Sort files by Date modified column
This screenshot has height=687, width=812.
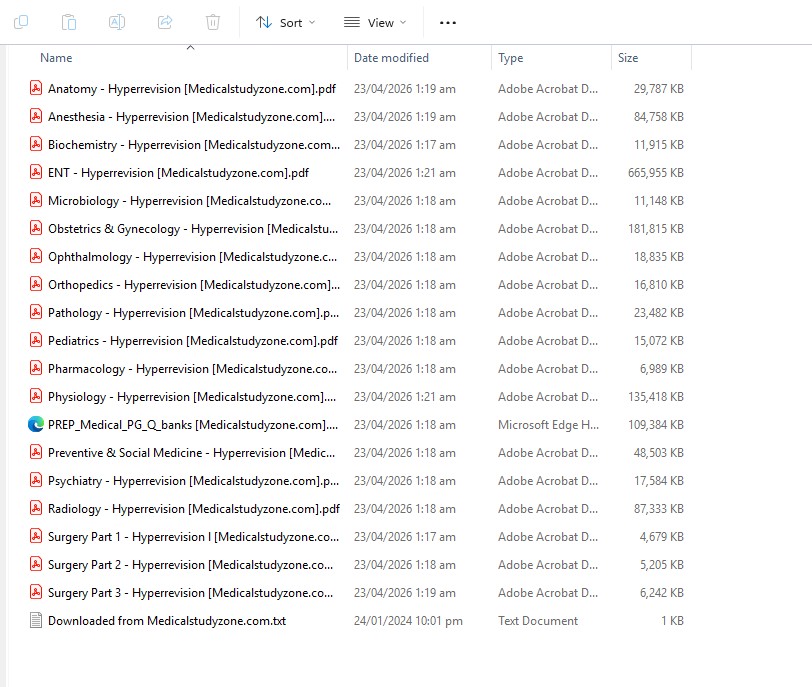pos(391,58)
